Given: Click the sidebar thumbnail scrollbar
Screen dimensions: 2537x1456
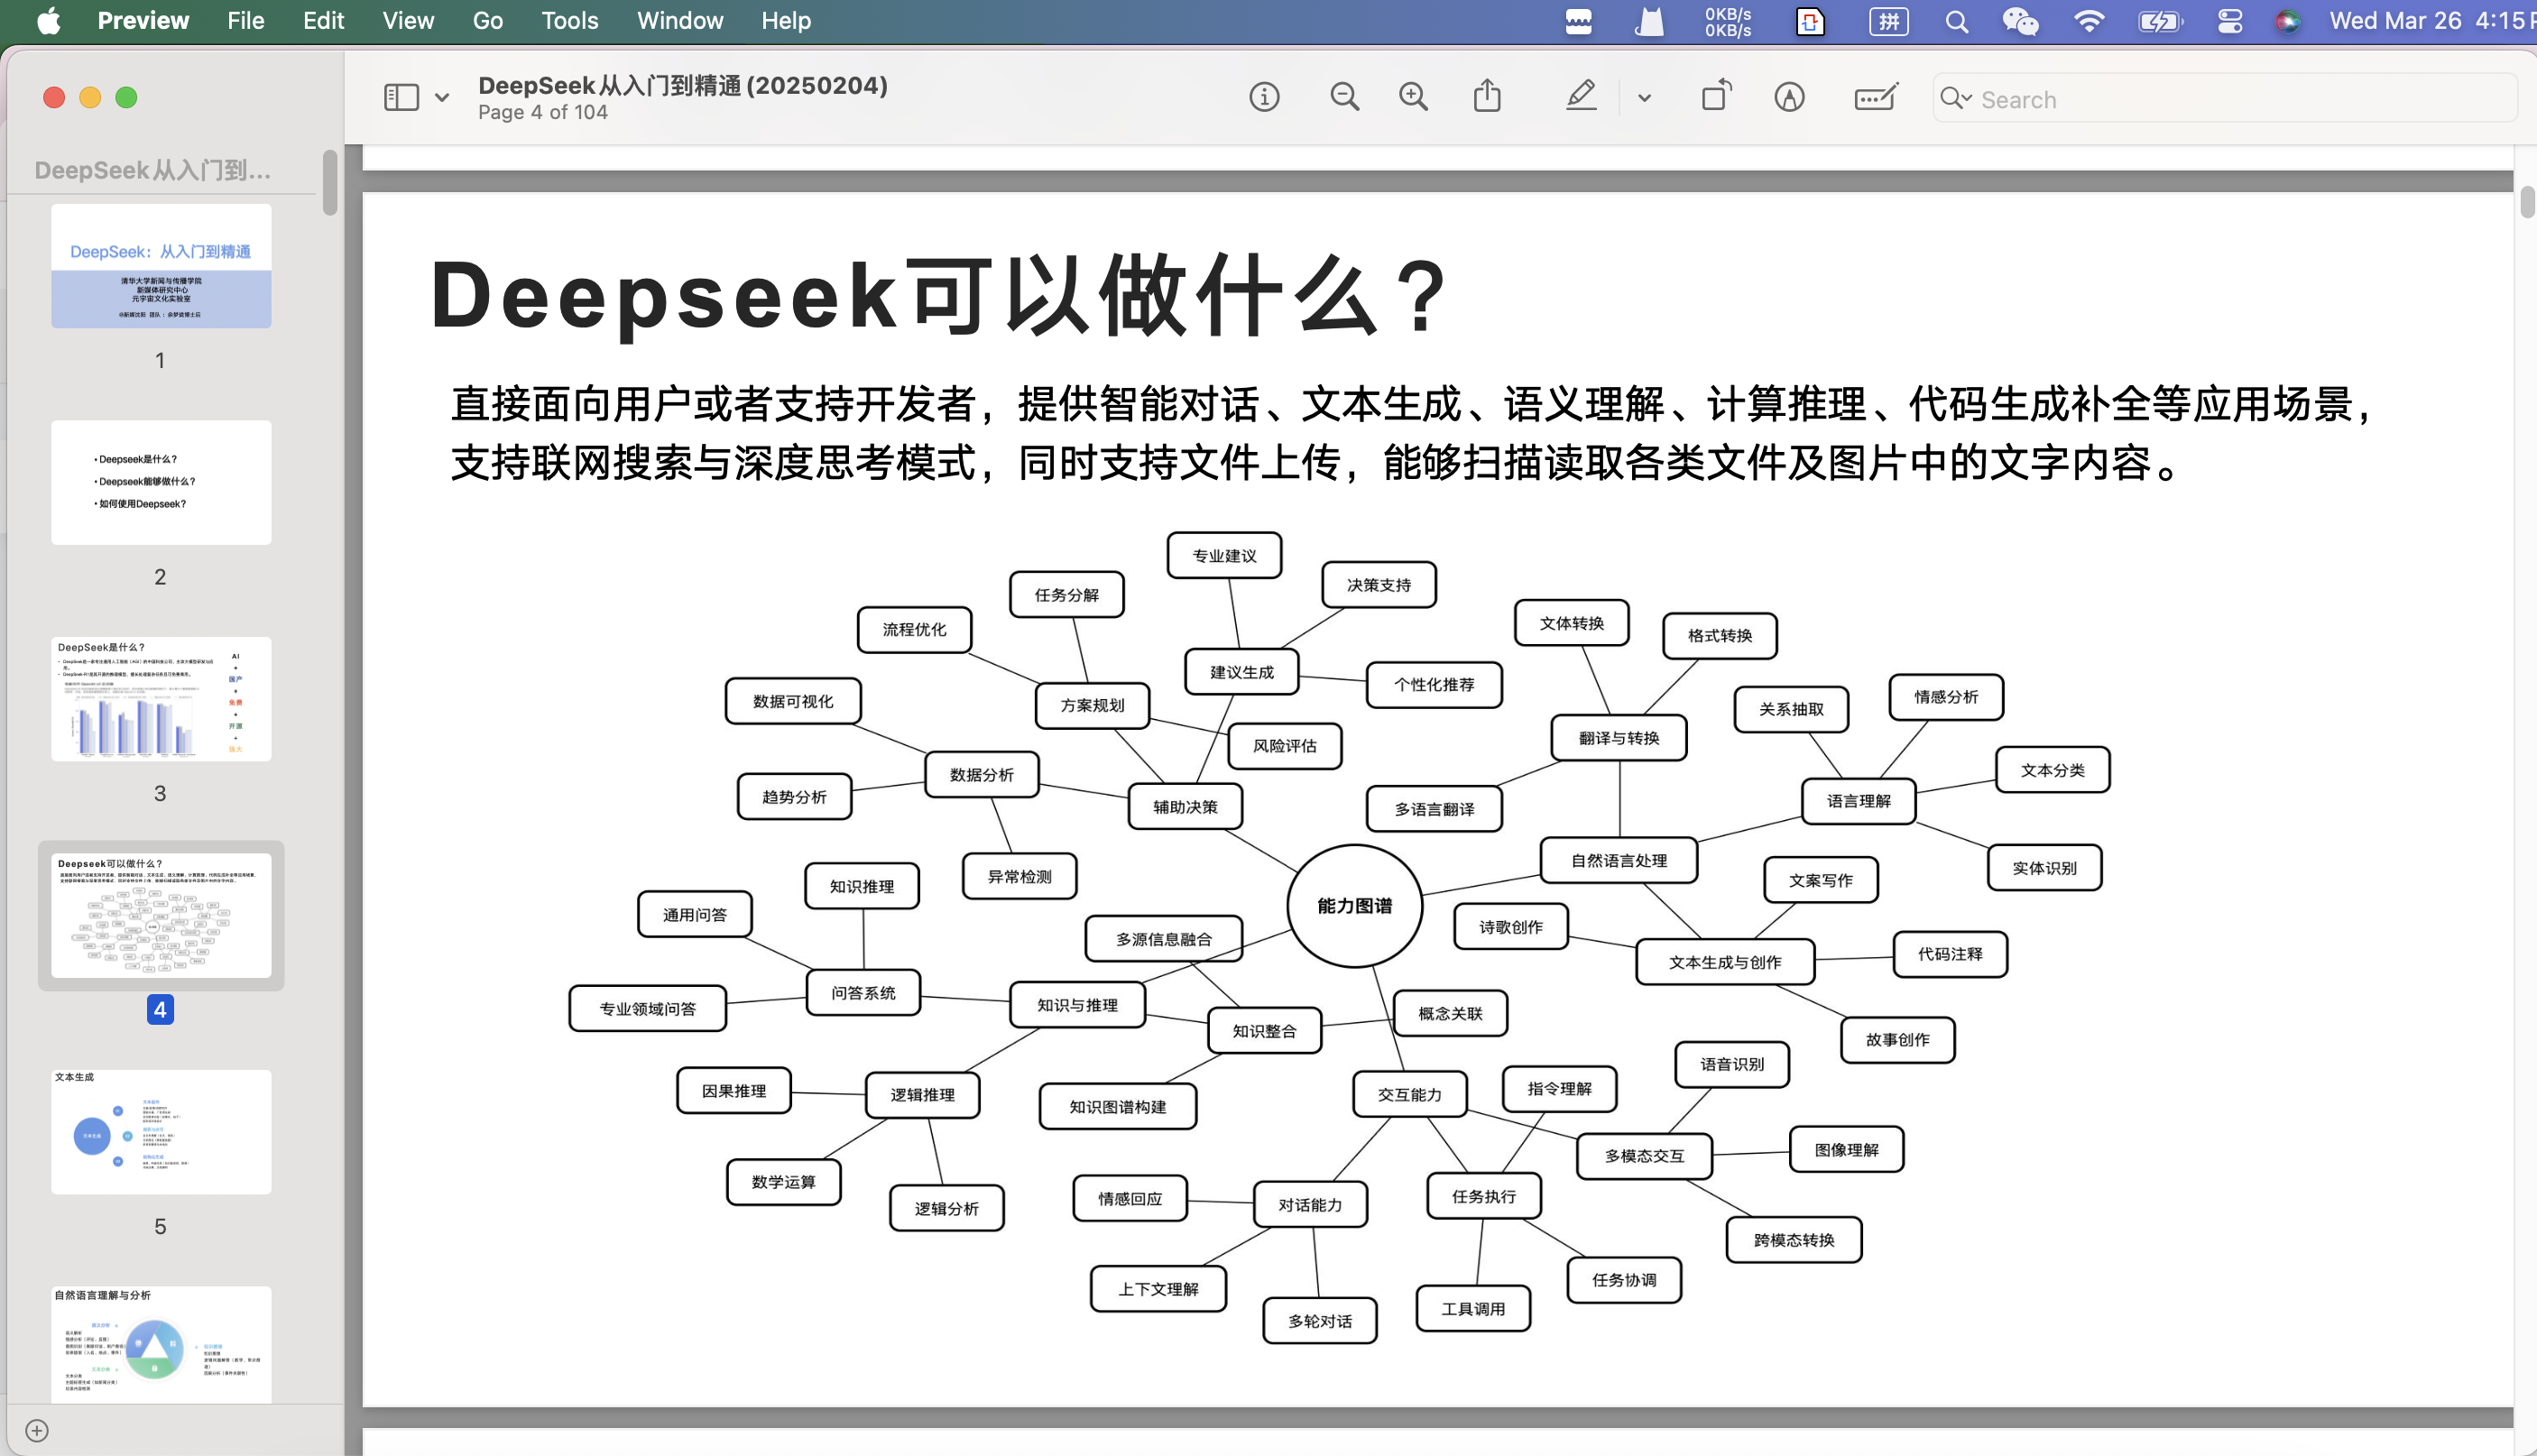Looking at the screenshot, I should (x=330, y=182).
